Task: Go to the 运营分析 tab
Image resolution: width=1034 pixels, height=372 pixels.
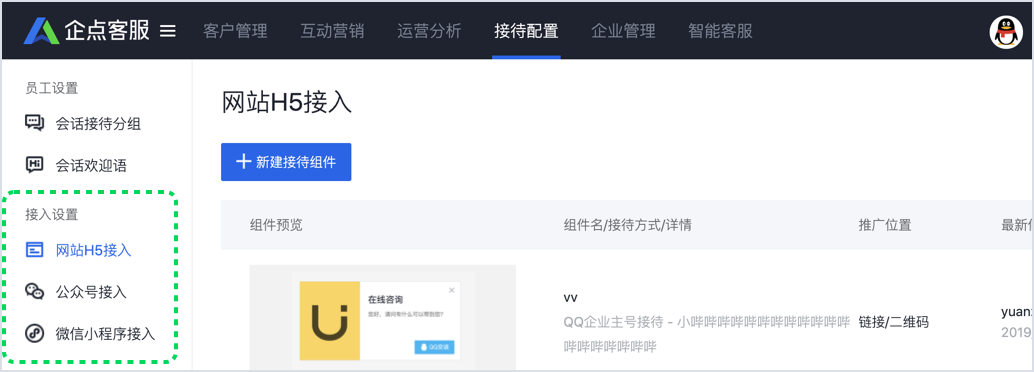Action: pyautogui.click(x=429, y=31)
